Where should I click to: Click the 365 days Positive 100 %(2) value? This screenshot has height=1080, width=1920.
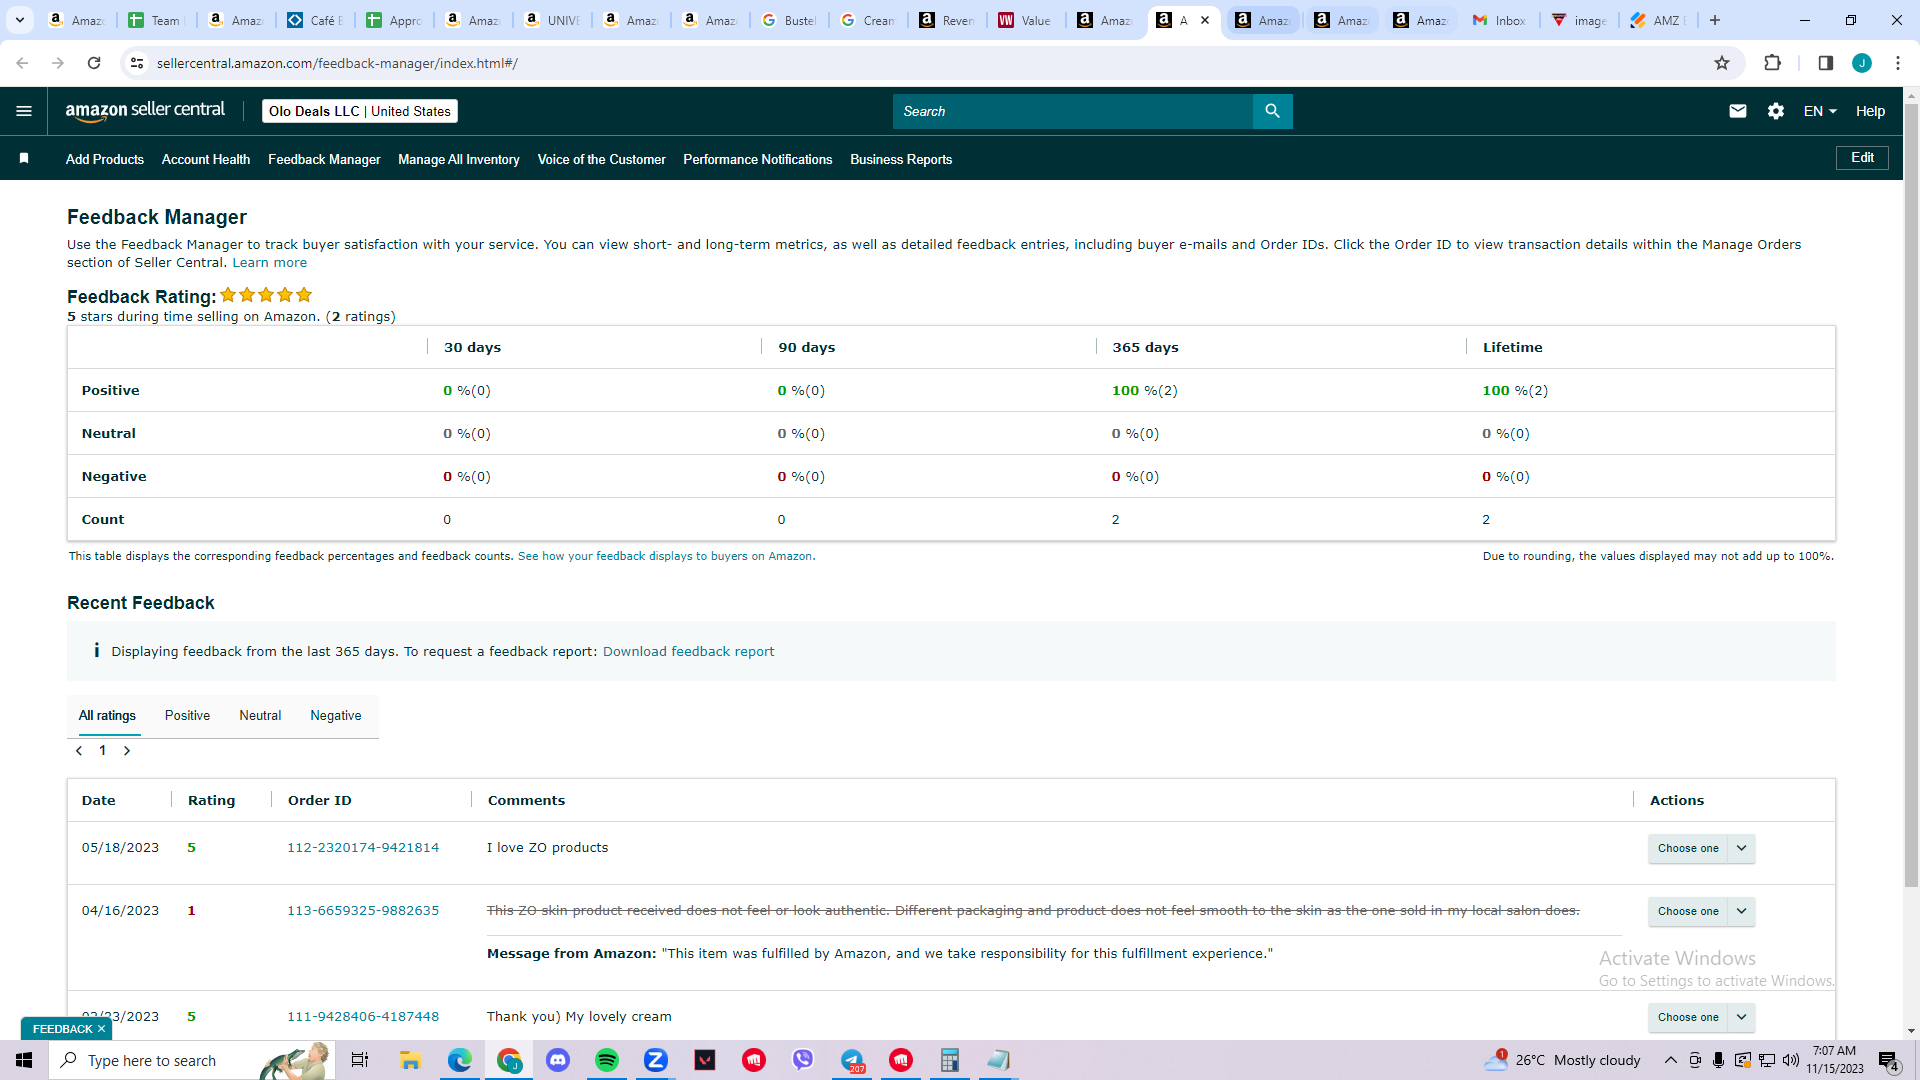[x=1144, y=391]
